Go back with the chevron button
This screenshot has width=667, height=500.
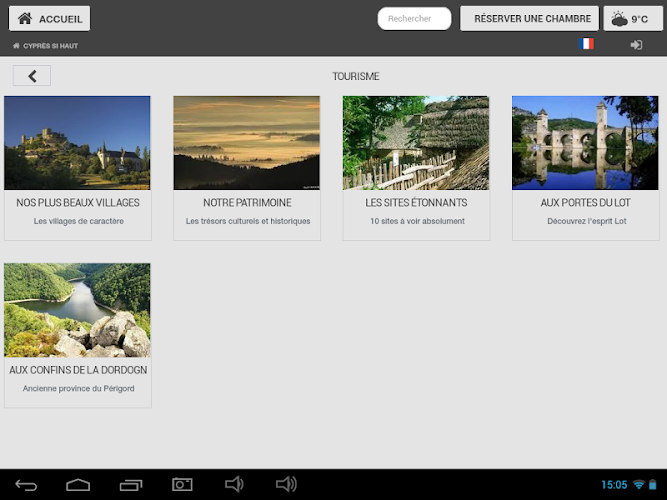click(32, 76)
